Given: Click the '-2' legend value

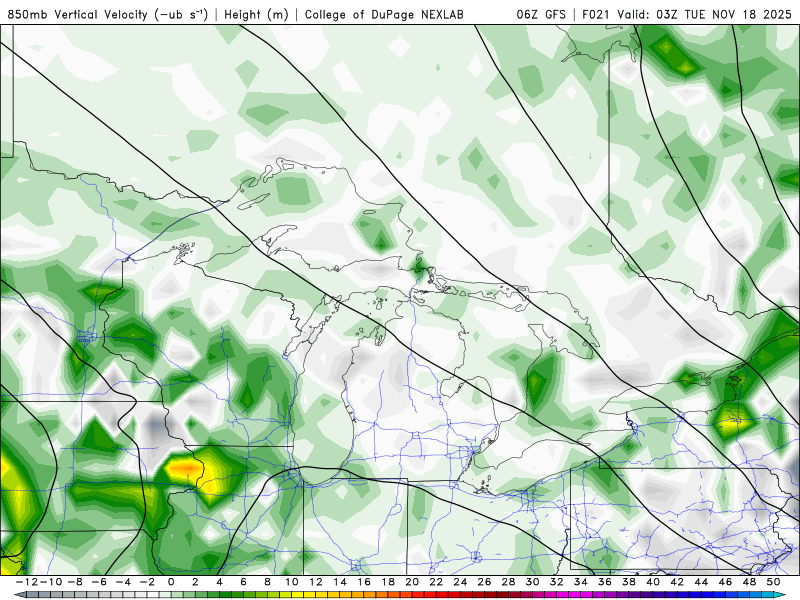Looking at the screenshot, I should pos(147,582).
